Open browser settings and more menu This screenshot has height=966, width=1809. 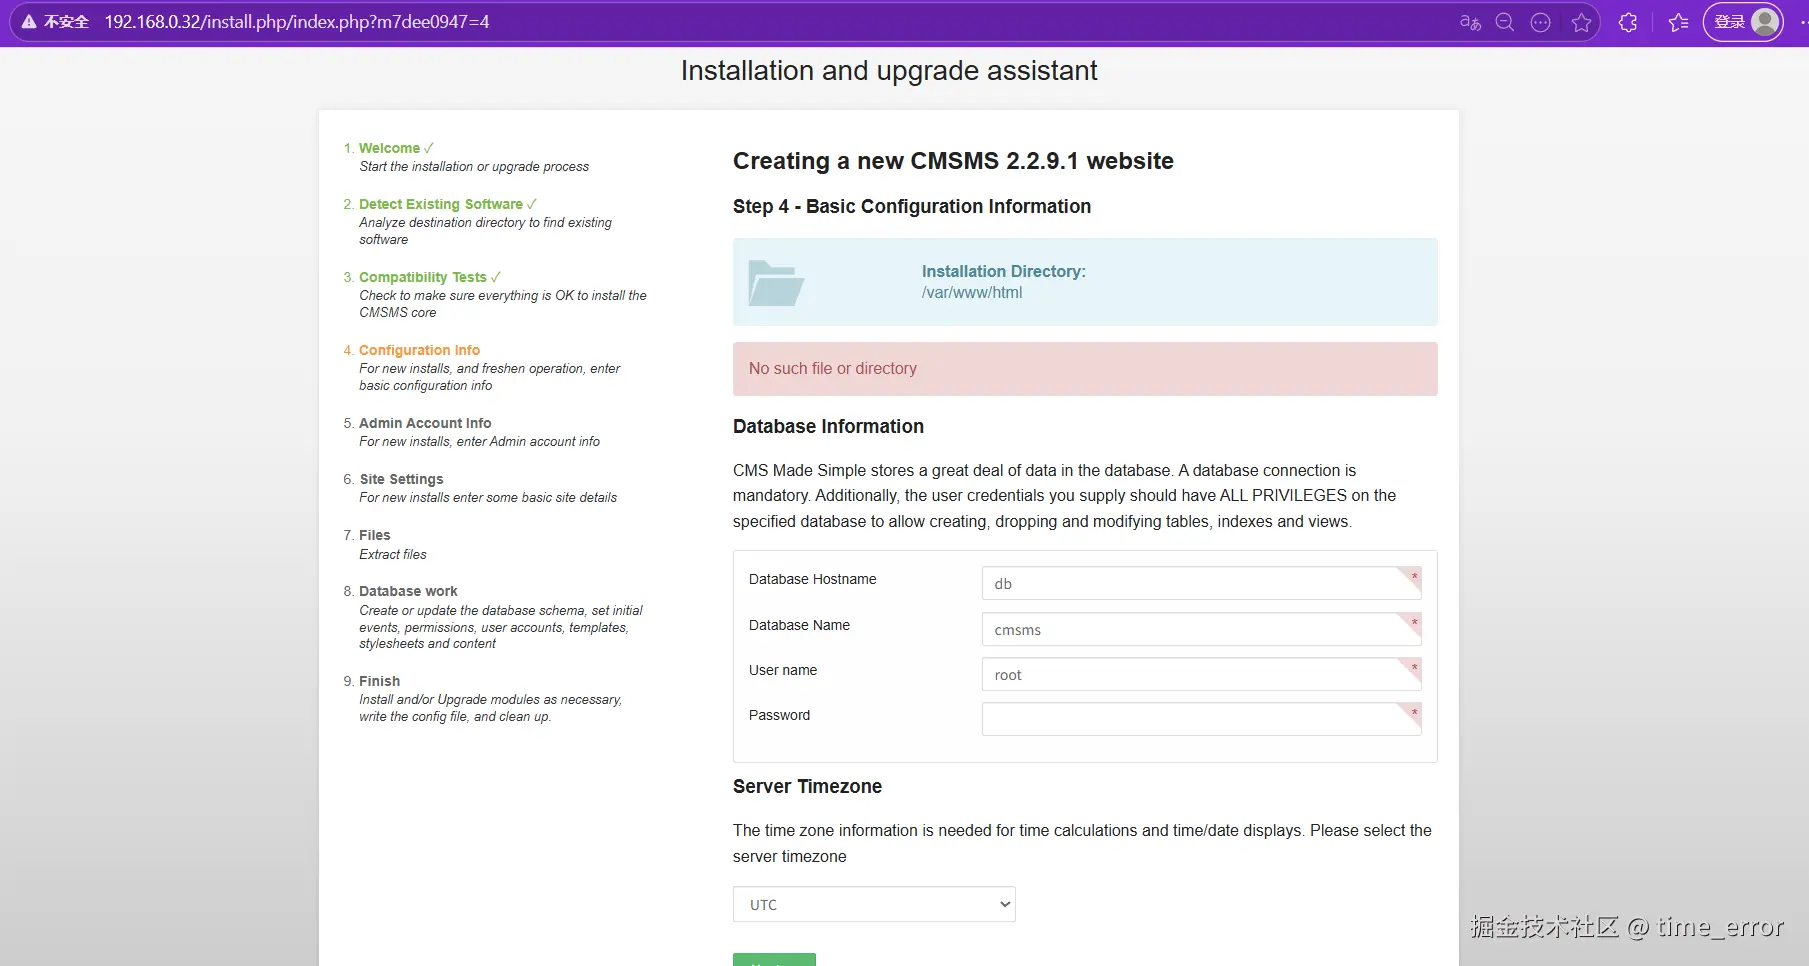coord(1802,22)
